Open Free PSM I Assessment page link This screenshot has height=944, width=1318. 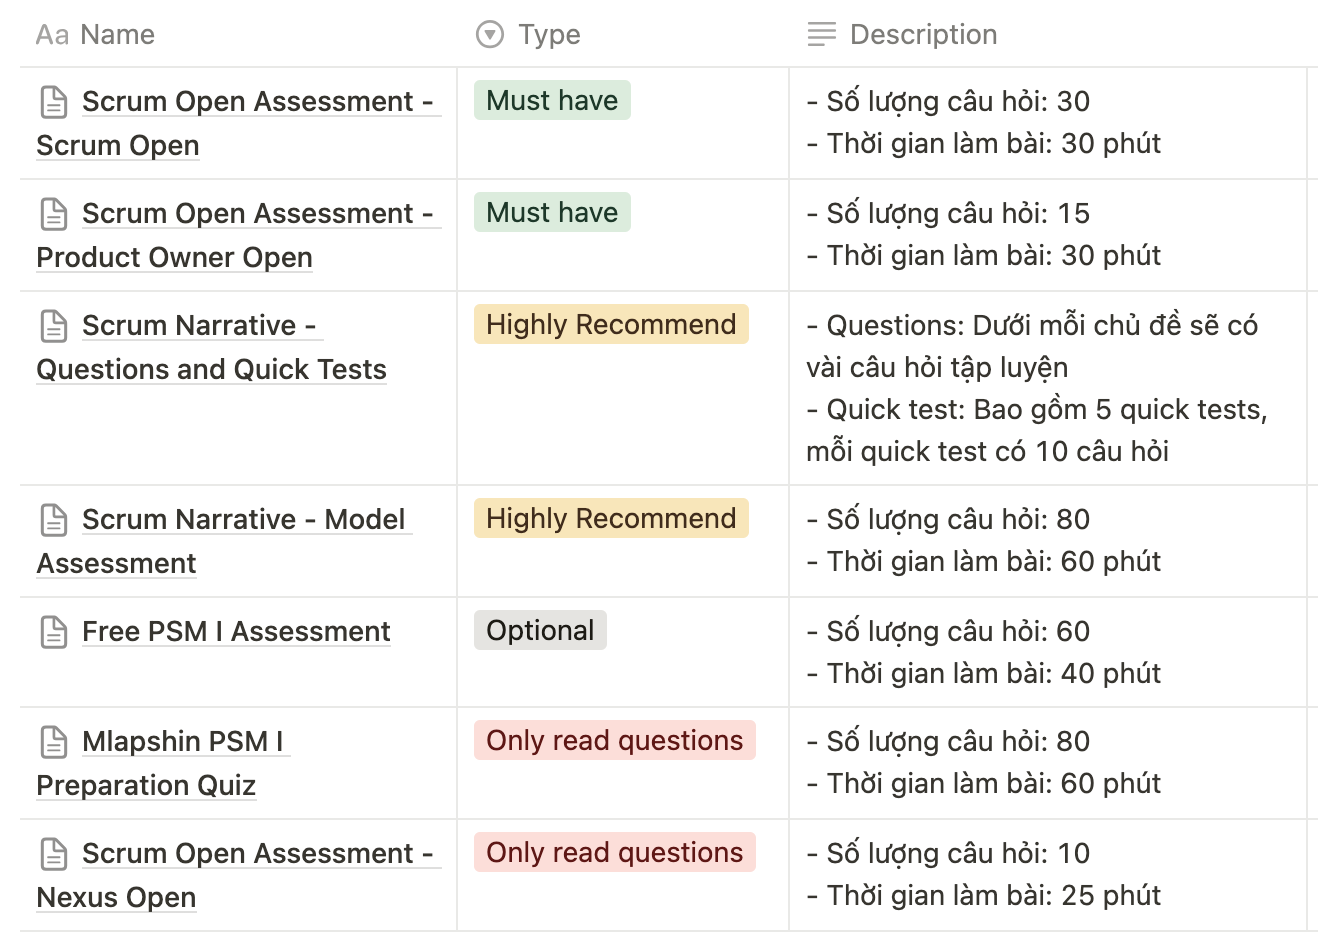236,632
